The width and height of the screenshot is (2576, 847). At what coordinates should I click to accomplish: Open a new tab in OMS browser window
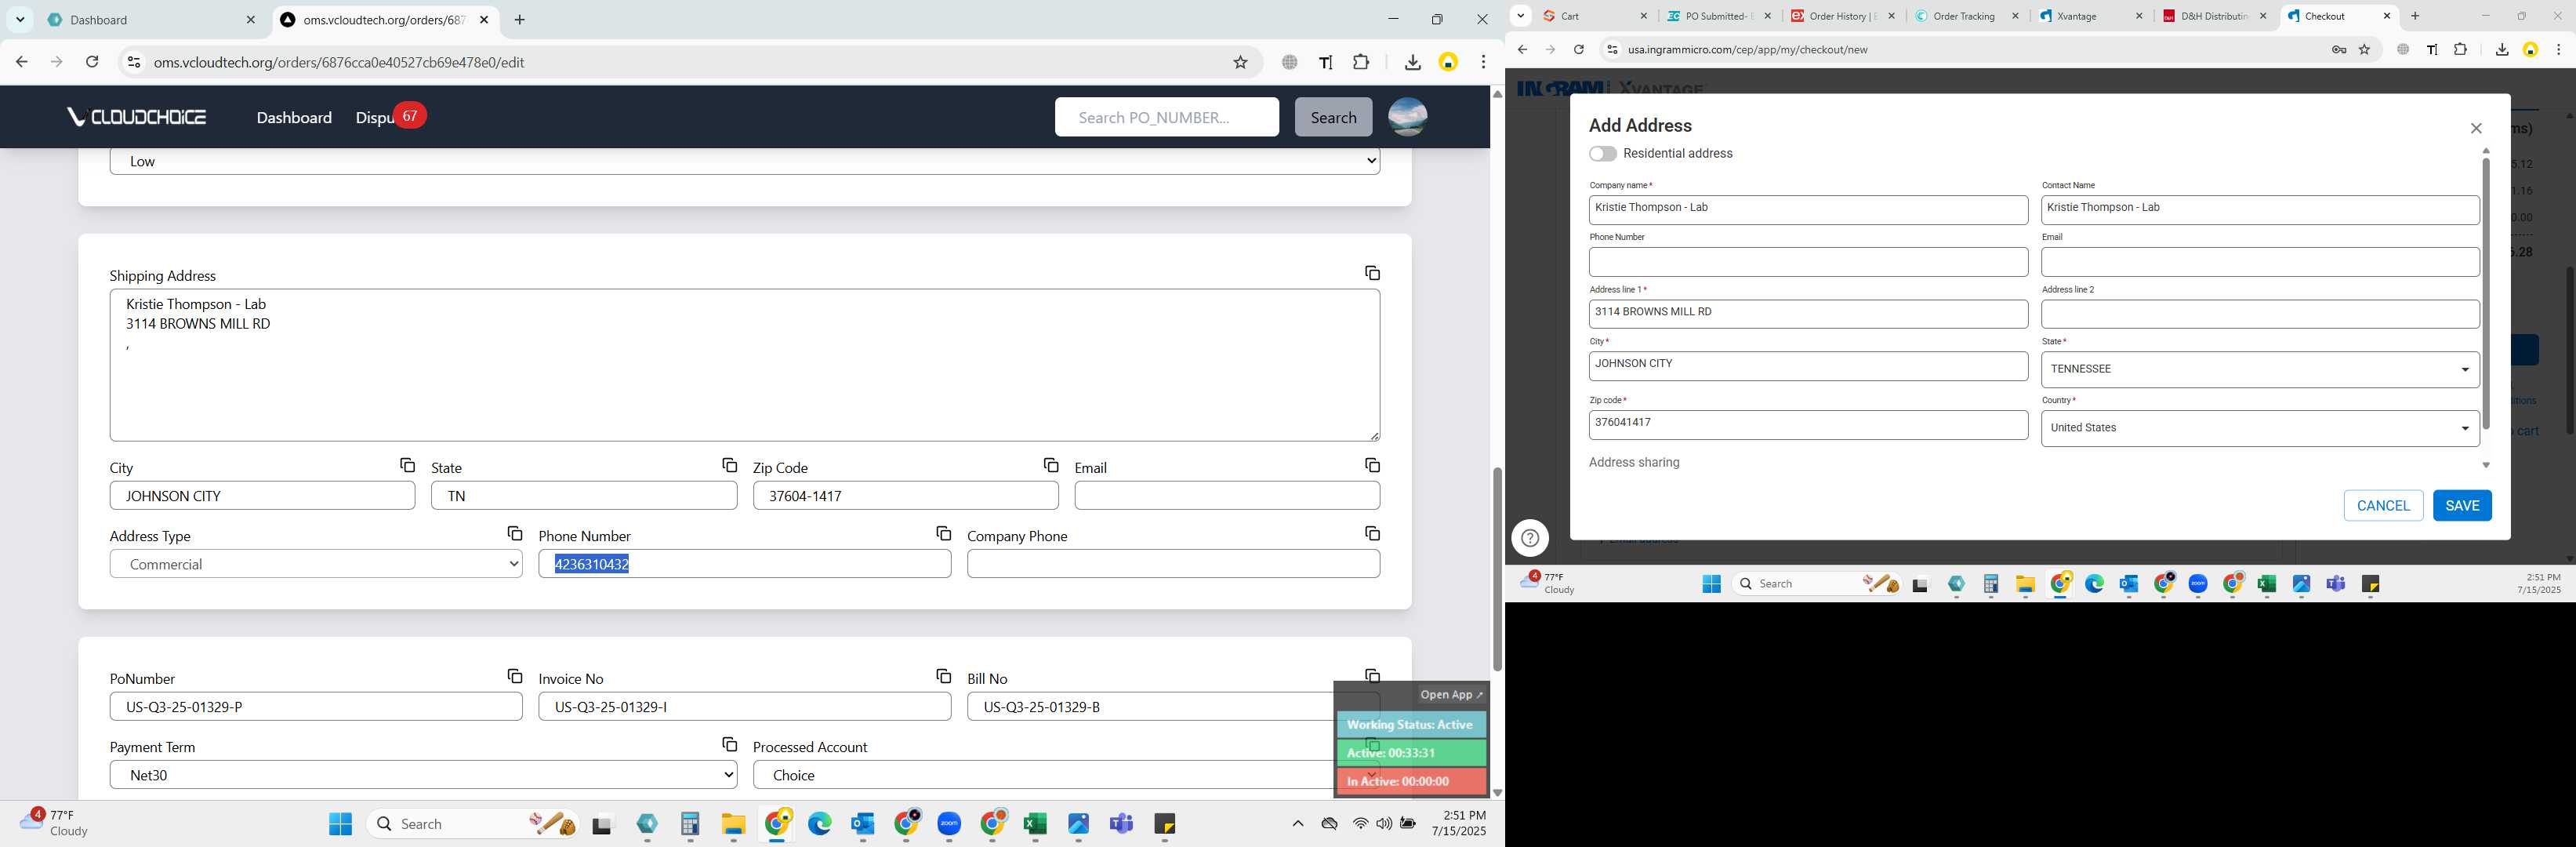[x=519, y=19]
